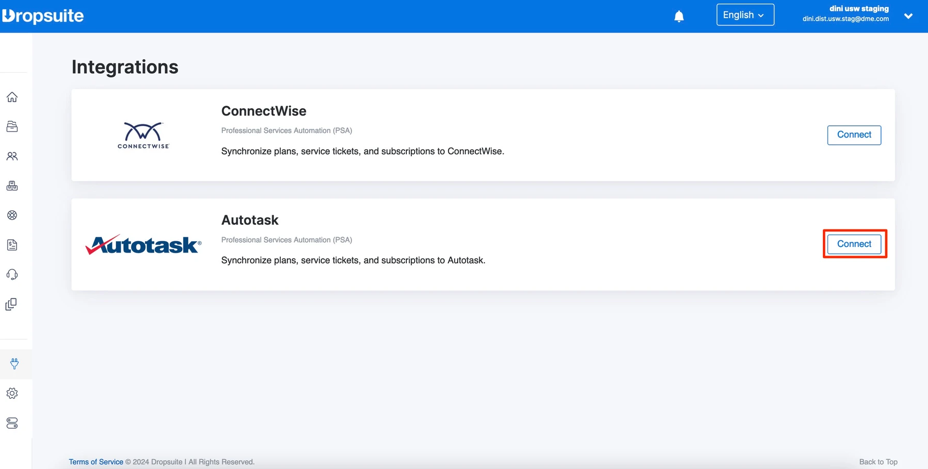Click the headset support icon in sidebar
The width and height of the screenshot is (928, 469).
pos(12,274)
